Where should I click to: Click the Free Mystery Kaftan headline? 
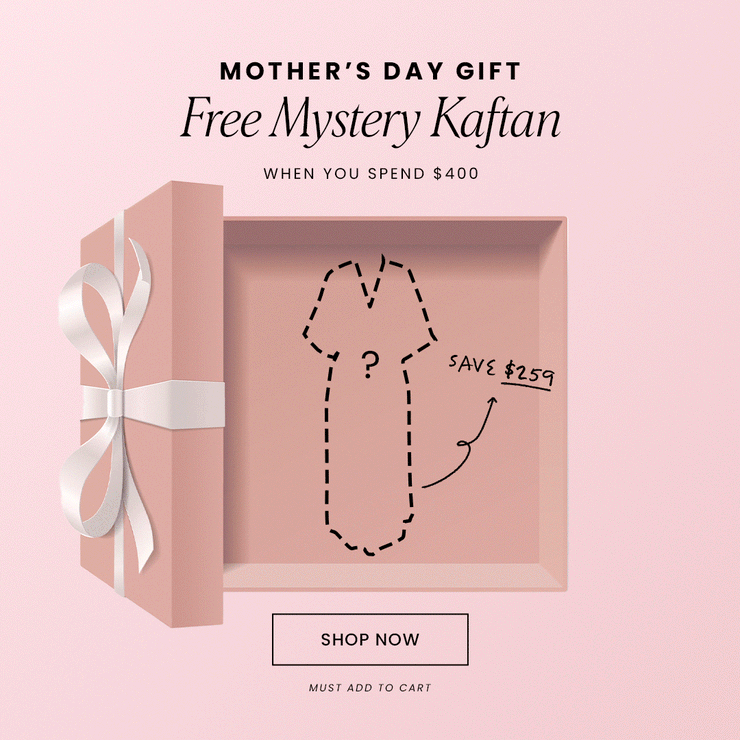click(x=370, y=120)
